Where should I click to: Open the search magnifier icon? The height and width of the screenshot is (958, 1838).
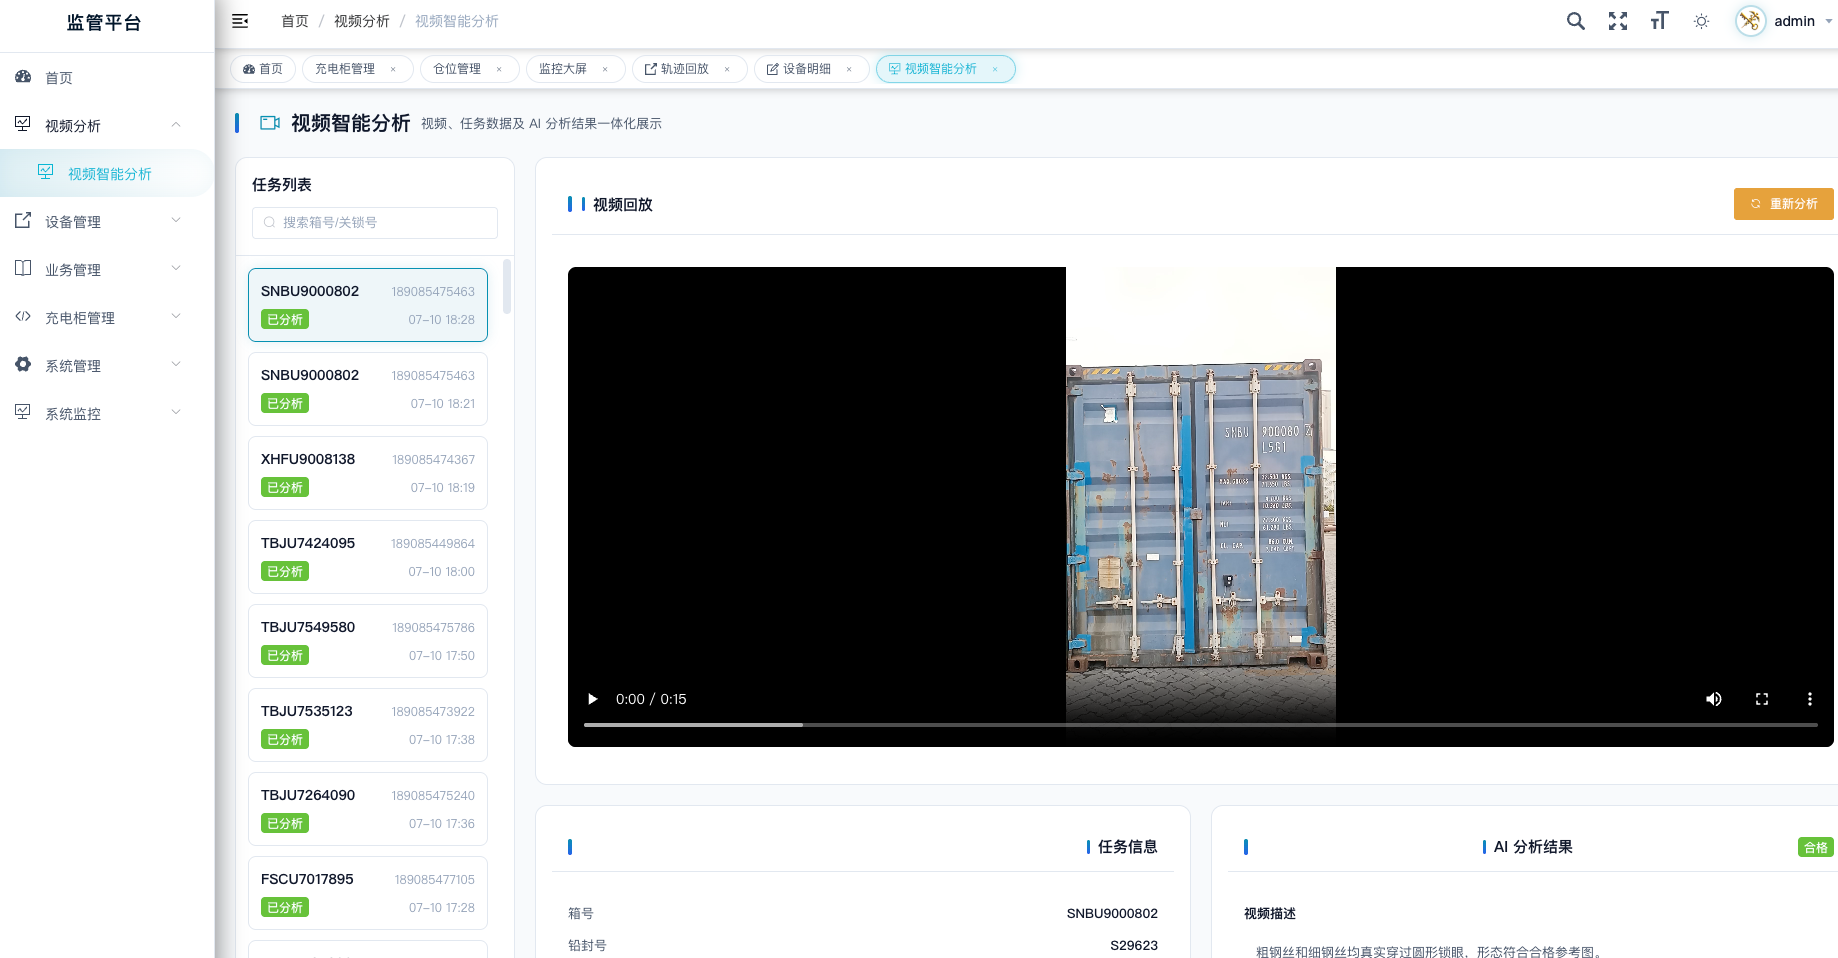click(x=1576, y=21)
